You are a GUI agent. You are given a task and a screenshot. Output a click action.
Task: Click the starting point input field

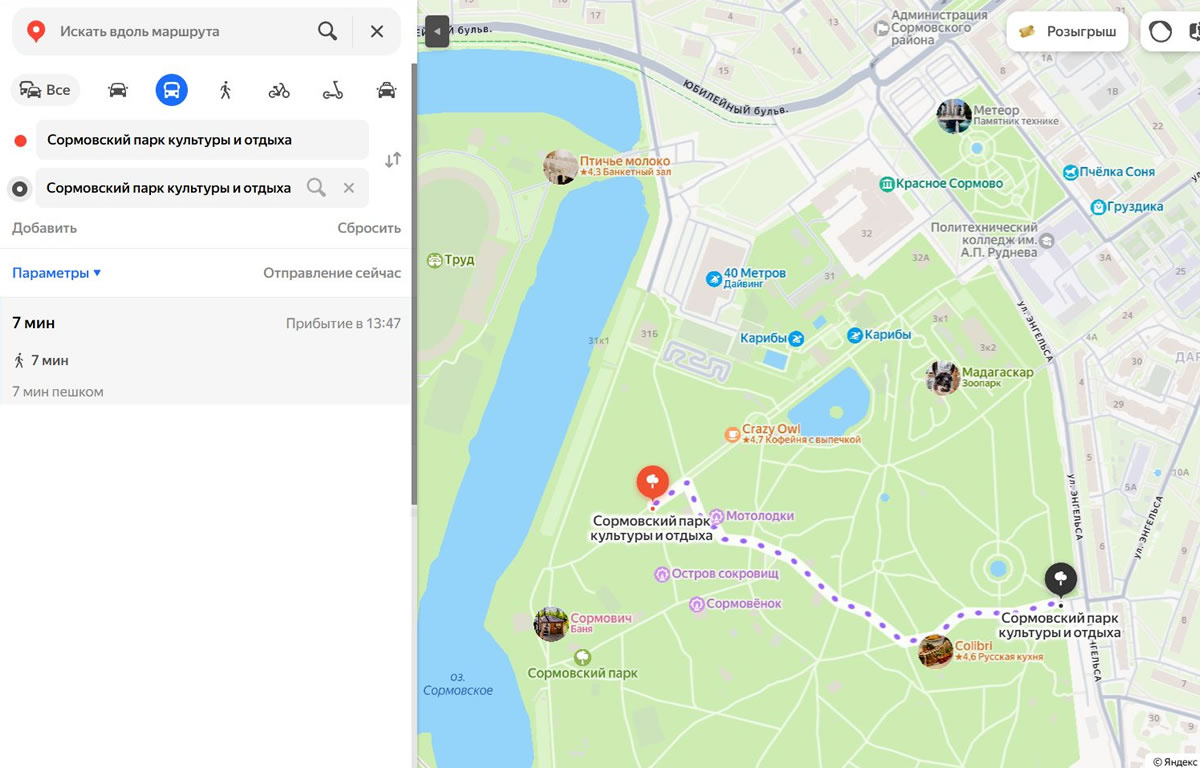tap(202, 140)
